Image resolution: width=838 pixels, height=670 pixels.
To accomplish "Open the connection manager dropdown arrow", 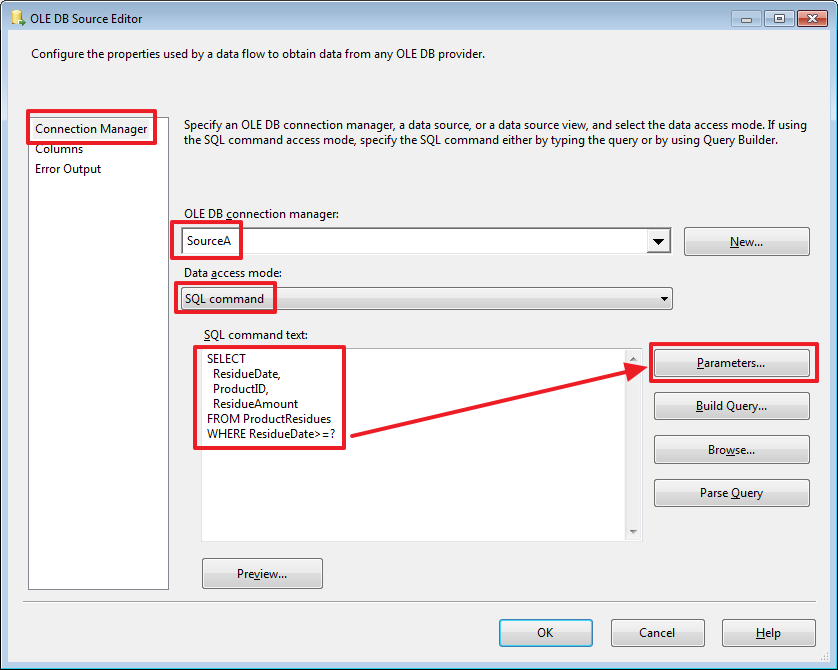I will pyautogui.click(x=659, y=241).
